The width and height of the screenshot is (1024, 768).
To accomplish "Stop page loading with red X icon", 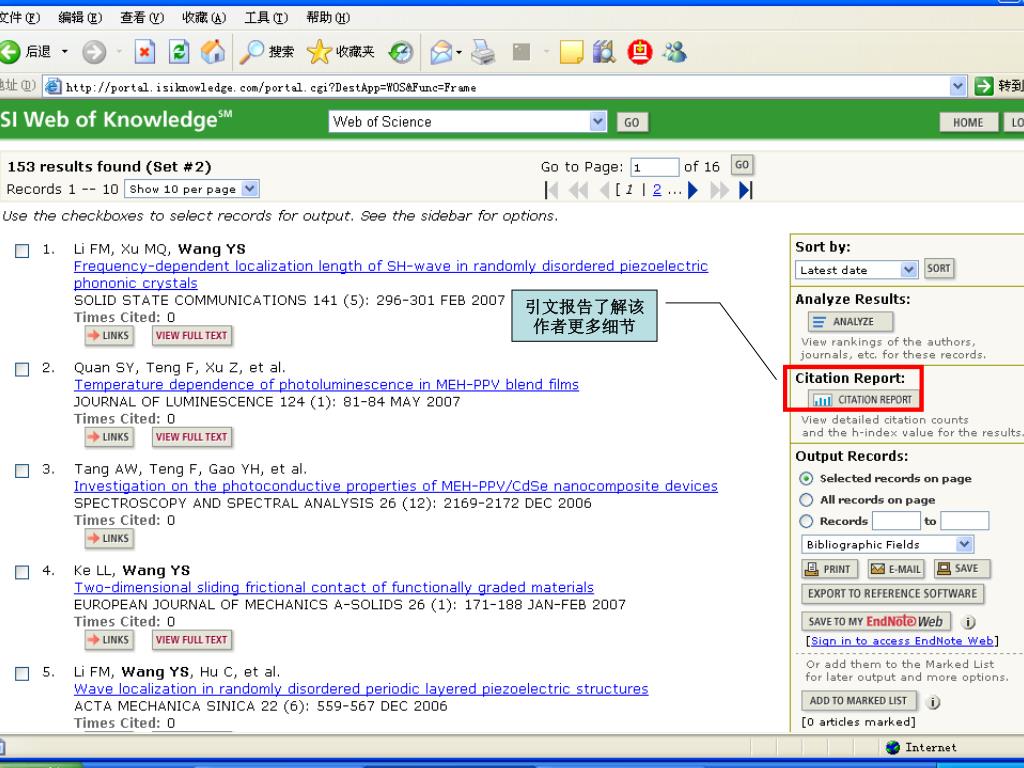I will point(144,52).
